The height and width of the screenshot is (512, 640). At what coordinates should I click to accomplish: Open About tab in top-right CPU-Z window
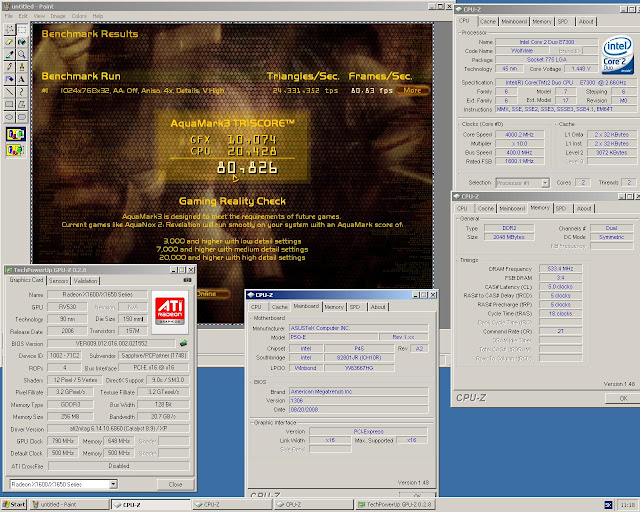click(x=586, y=22)
